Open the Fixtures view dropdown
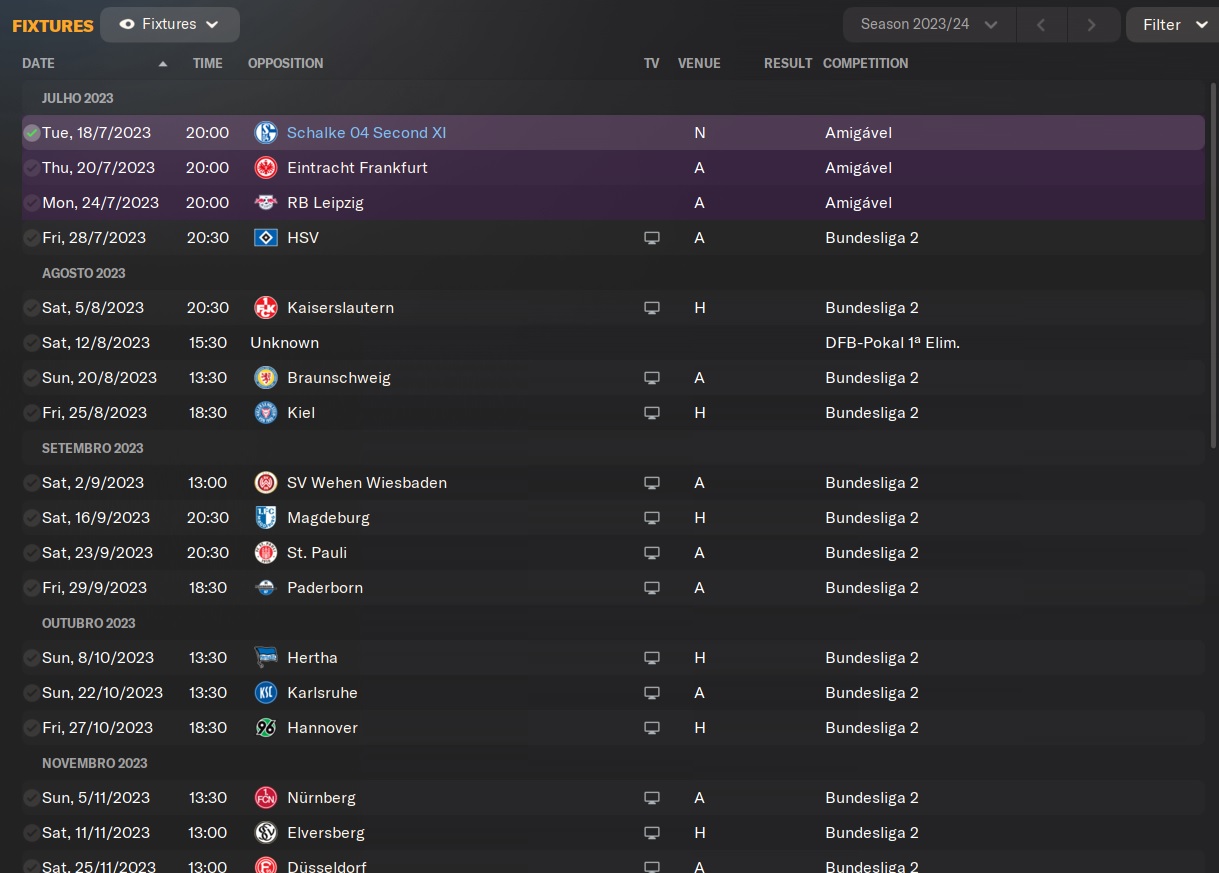1219x873 pixels. 170,24
